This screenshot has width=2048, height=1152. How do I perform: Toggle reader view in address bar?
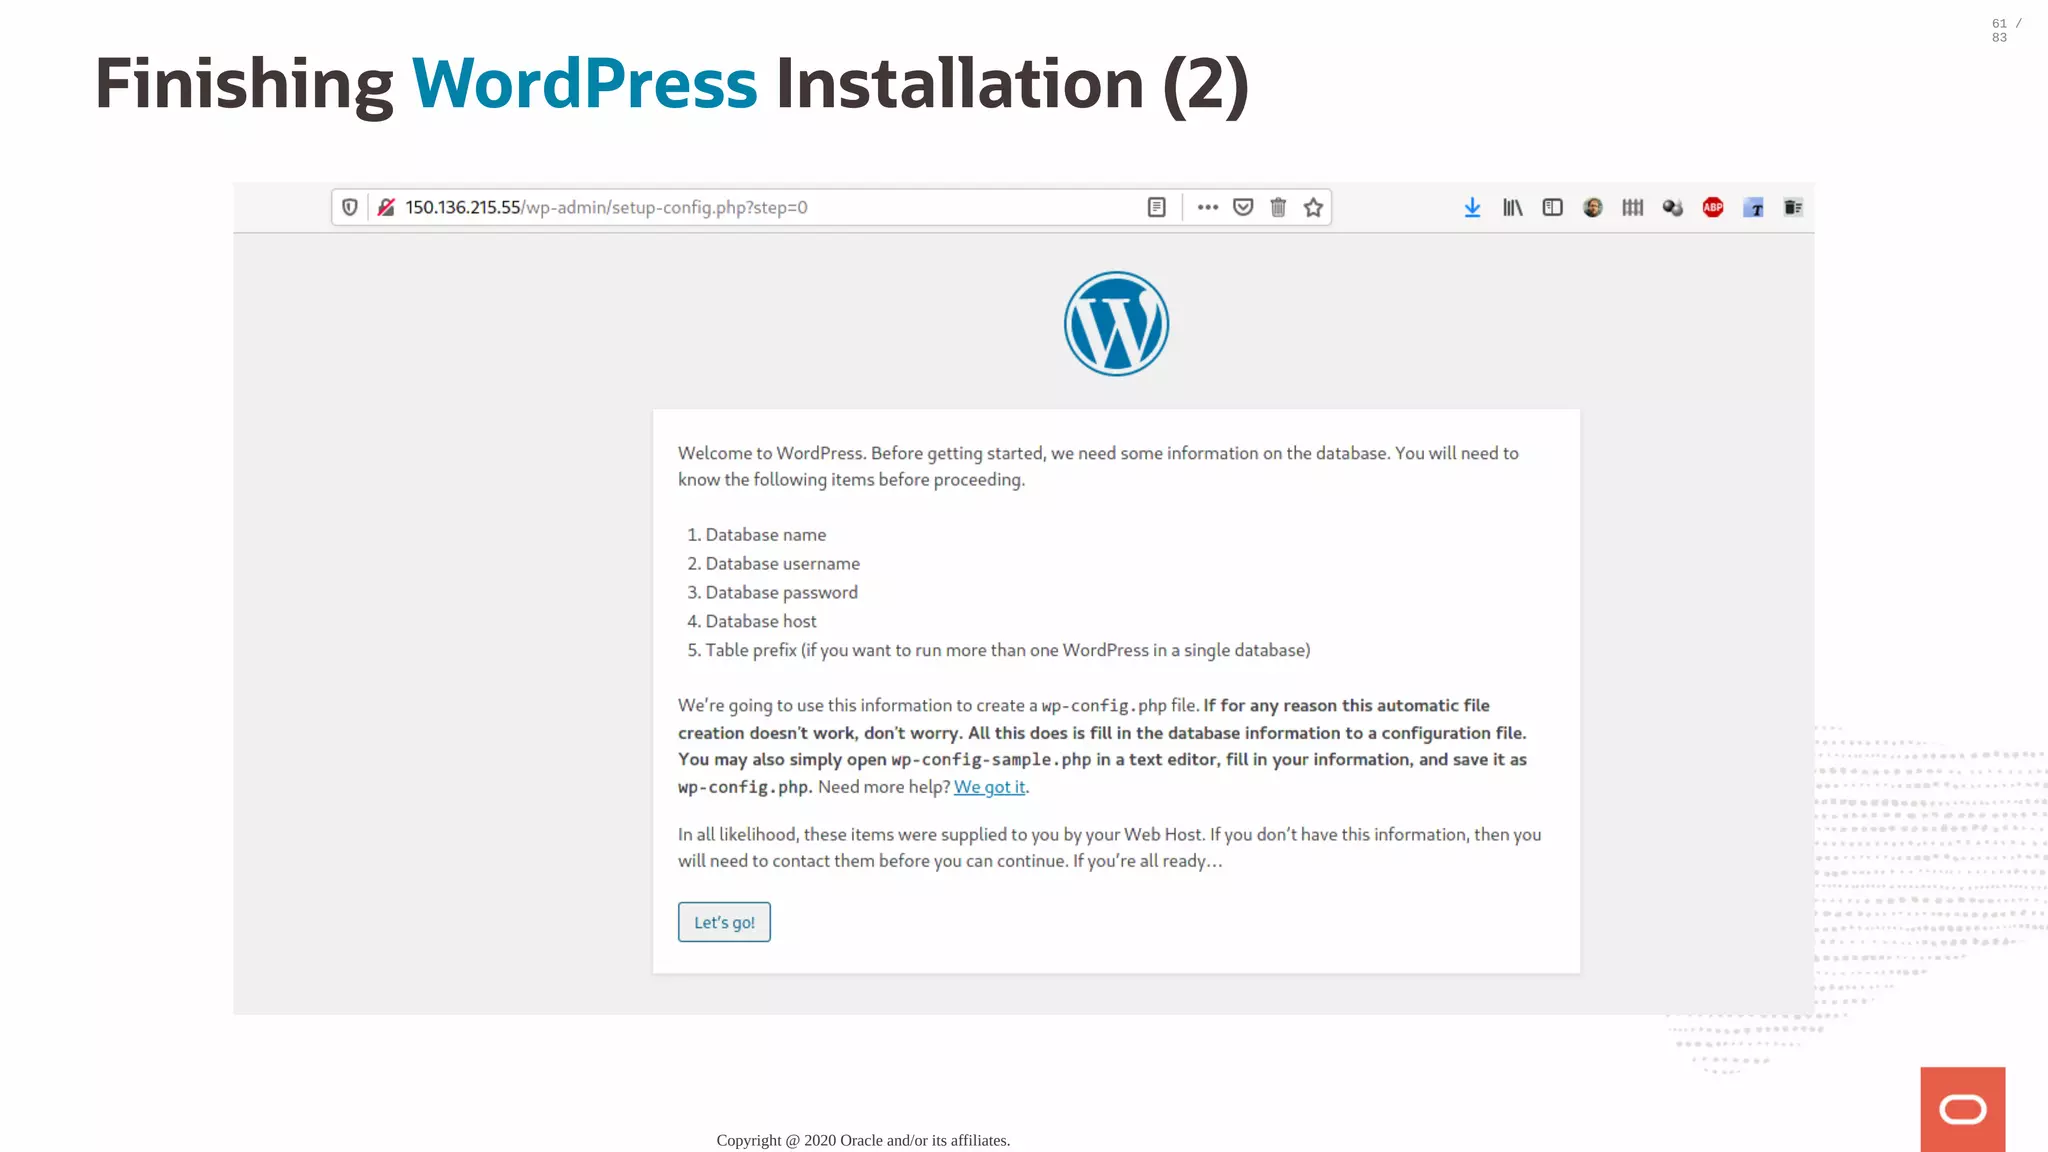coord(1156,207)
